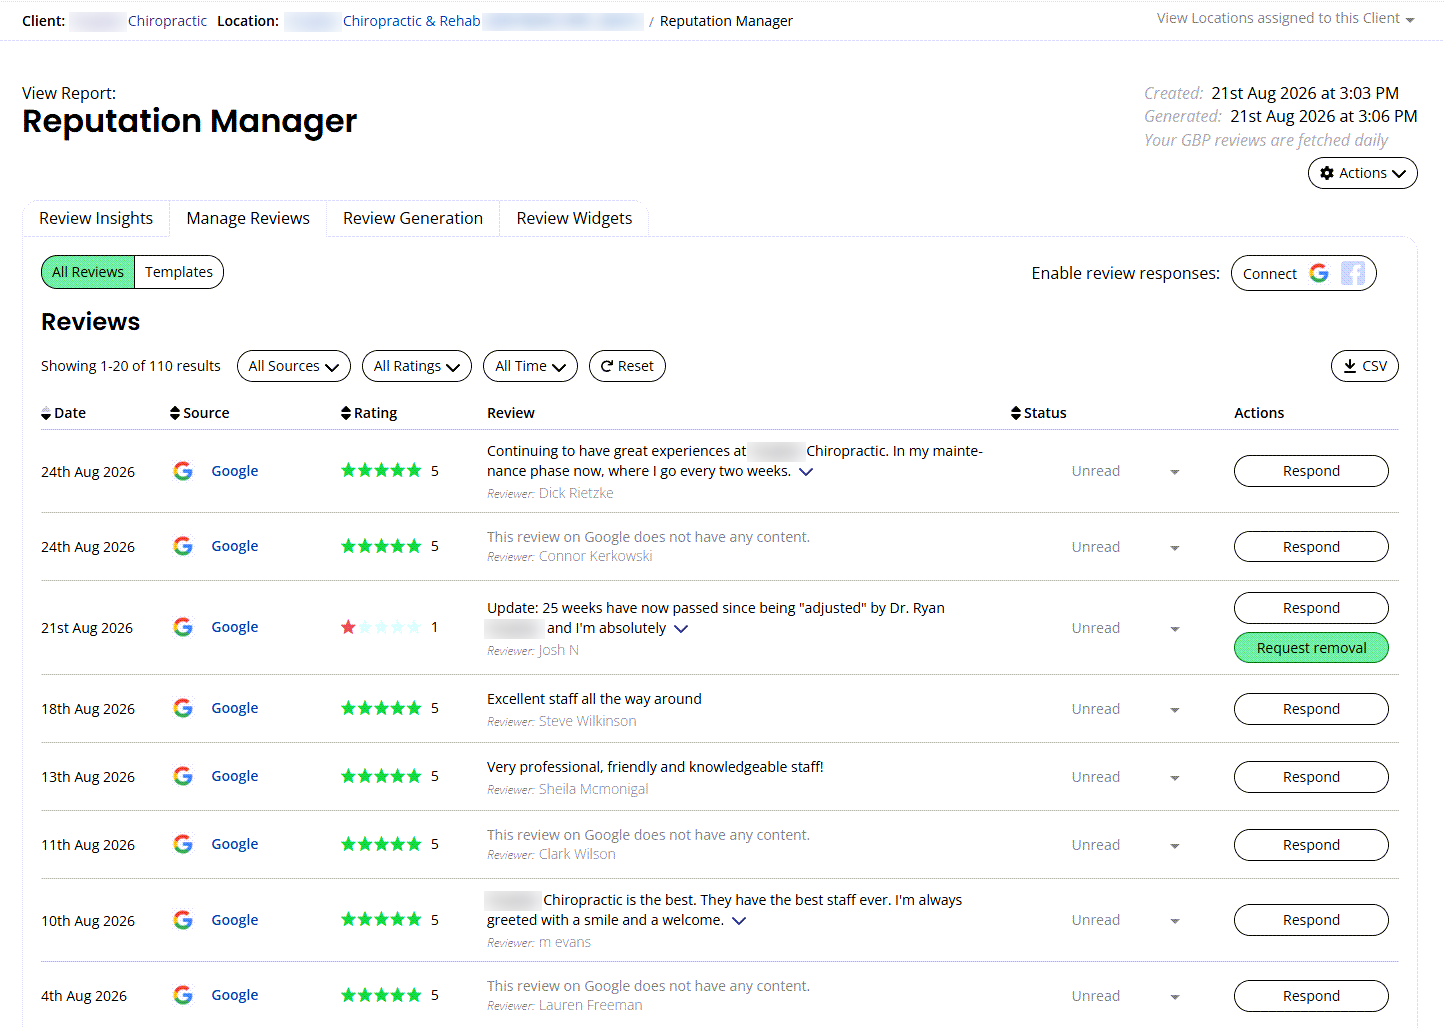
Task: Click the Google logo in Josh N's review row
Action: 183,627
